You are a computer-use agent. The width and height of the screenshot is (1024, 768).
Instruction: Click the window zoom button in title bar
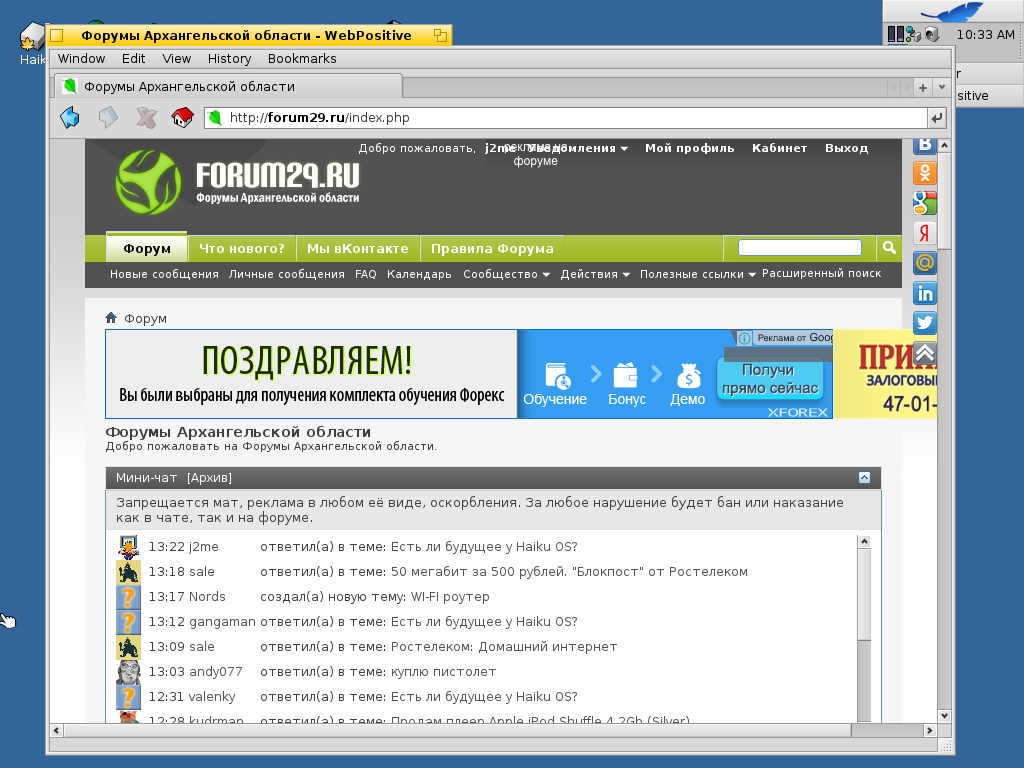(x=440, y=35)
